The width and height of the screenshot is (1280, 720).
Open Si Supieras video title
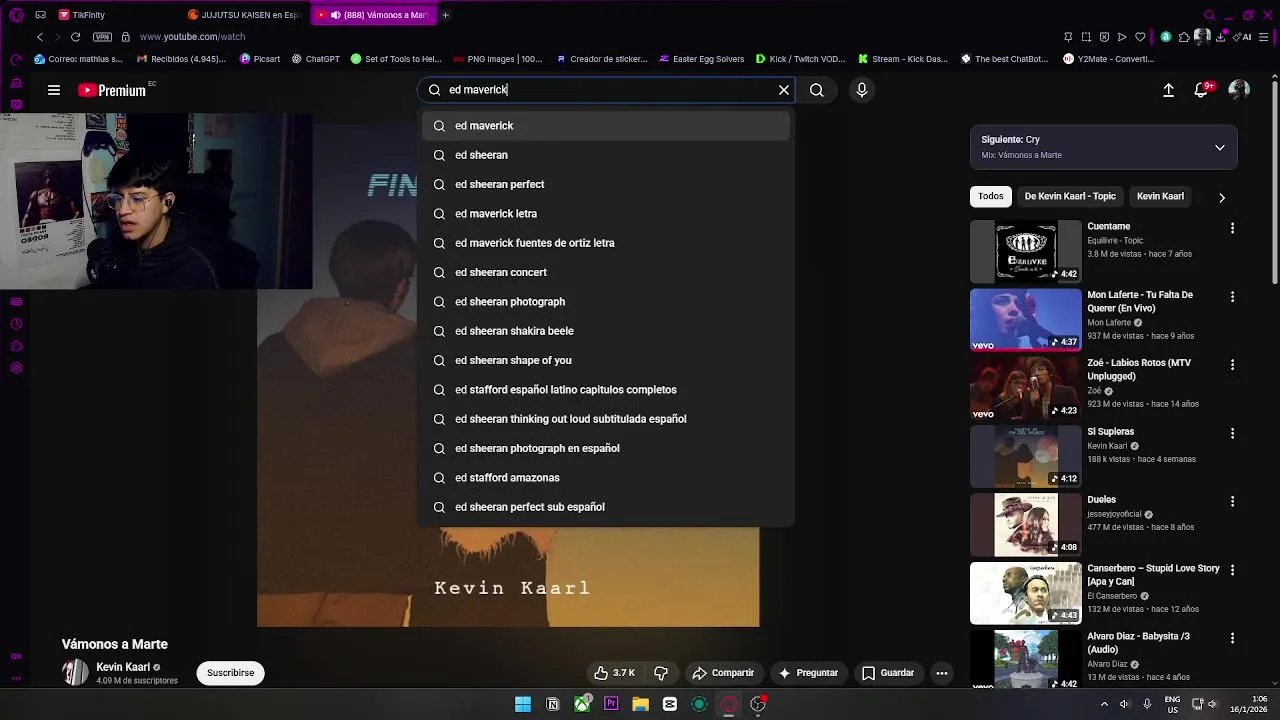point(1110,432)
